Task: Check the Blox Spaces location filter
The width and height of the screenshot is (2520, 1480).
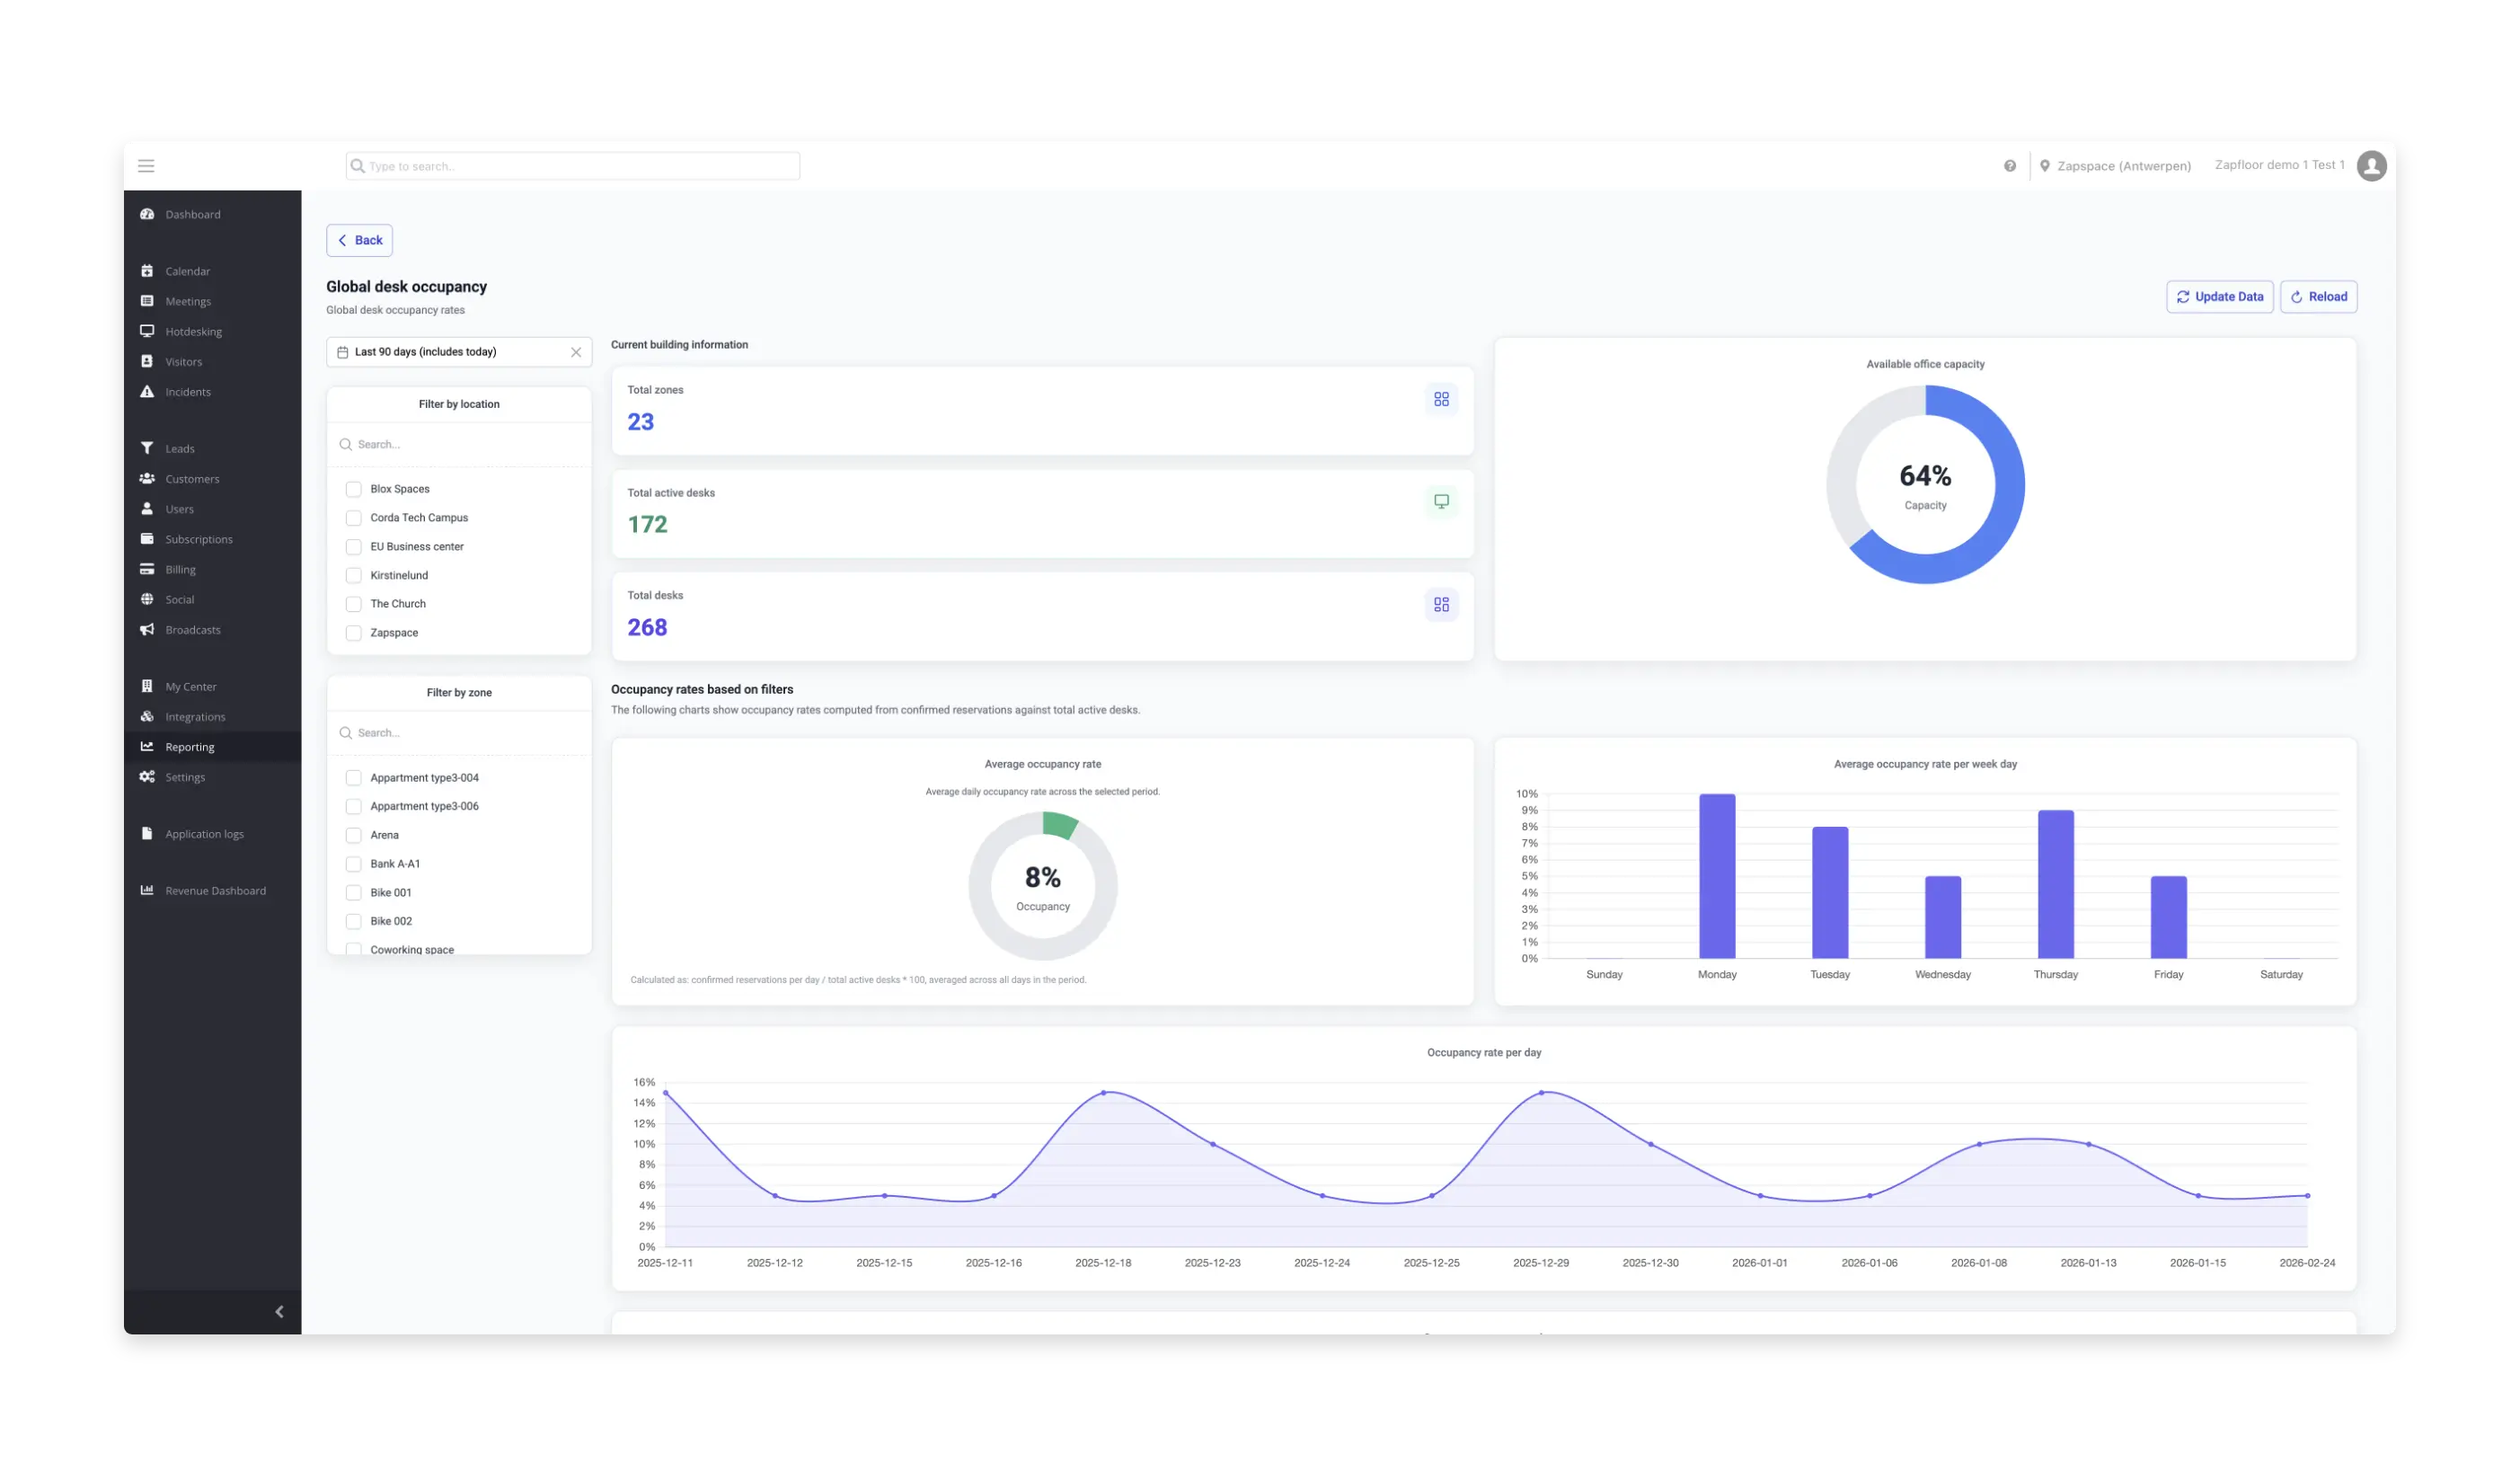Action: click(353, 489)
